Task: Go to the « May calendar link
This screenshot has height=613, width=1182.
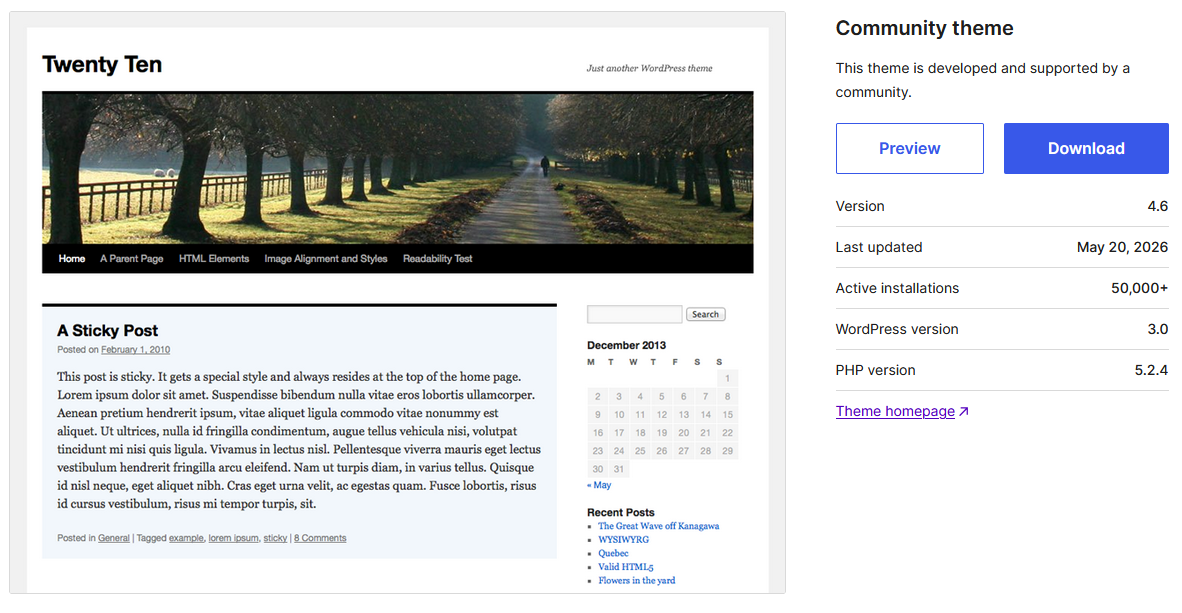Action: click(599, 486)
